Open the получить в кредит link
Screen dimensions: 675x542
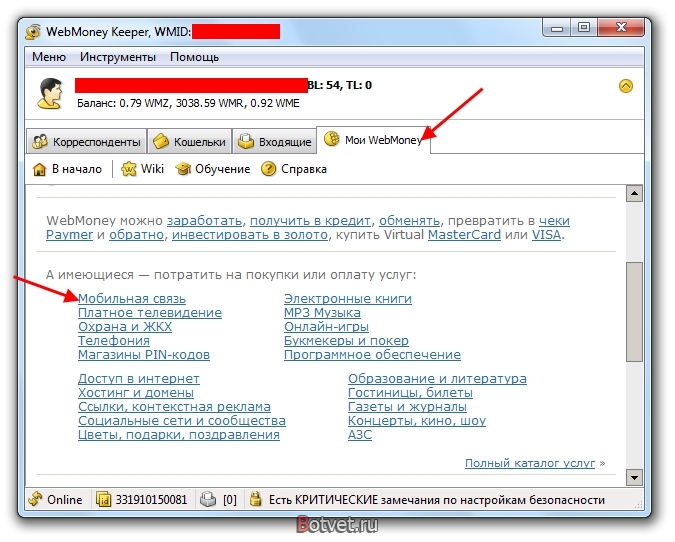pyautogui.click(x=310, y=221)
